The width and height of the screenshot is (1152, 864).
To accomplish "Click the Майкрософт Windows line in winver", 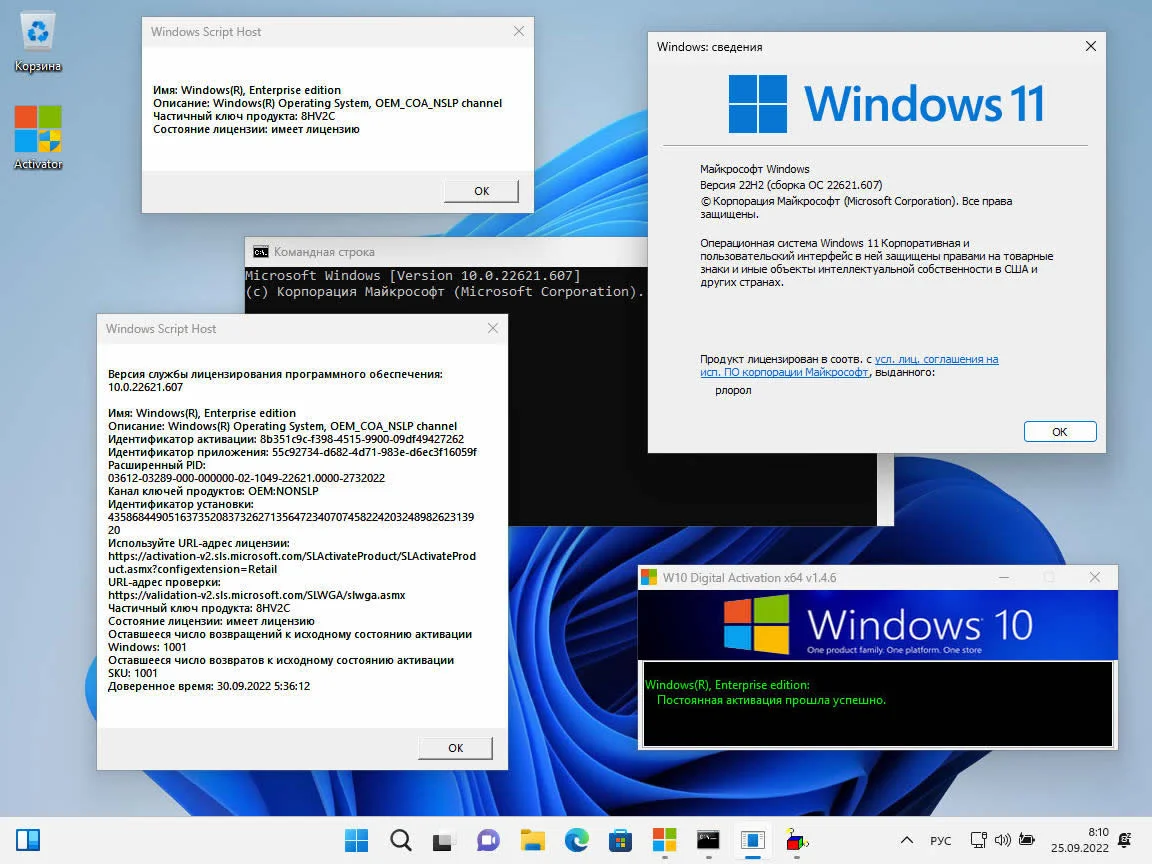I will (755, 169).
